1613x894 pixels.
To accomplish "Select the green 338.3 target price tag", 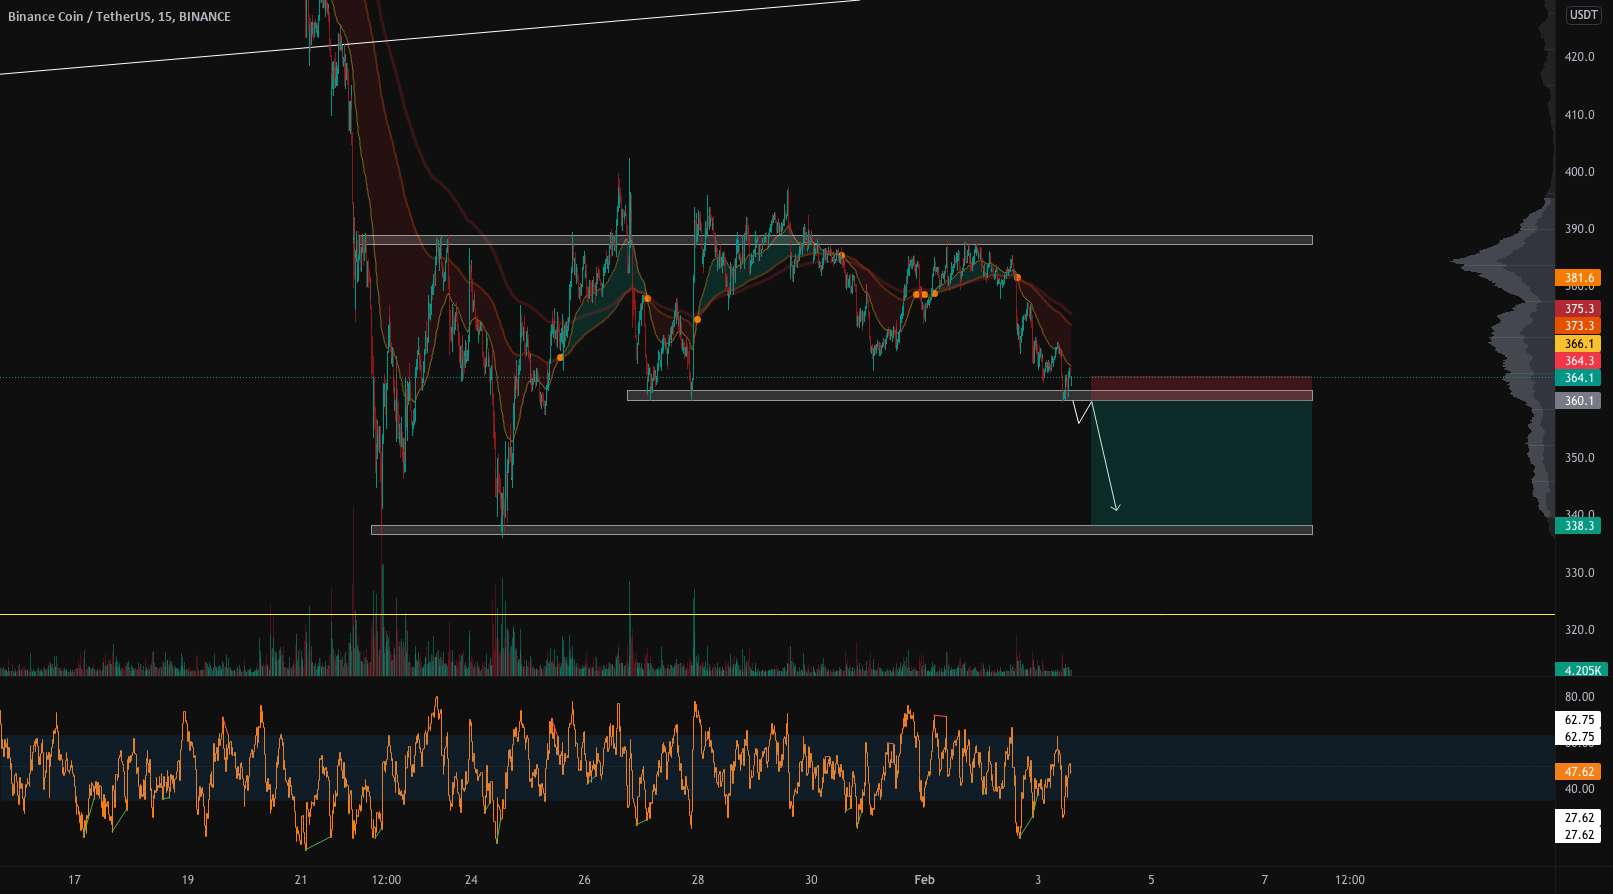I will pyautogui.click(x=1578, y=526).
